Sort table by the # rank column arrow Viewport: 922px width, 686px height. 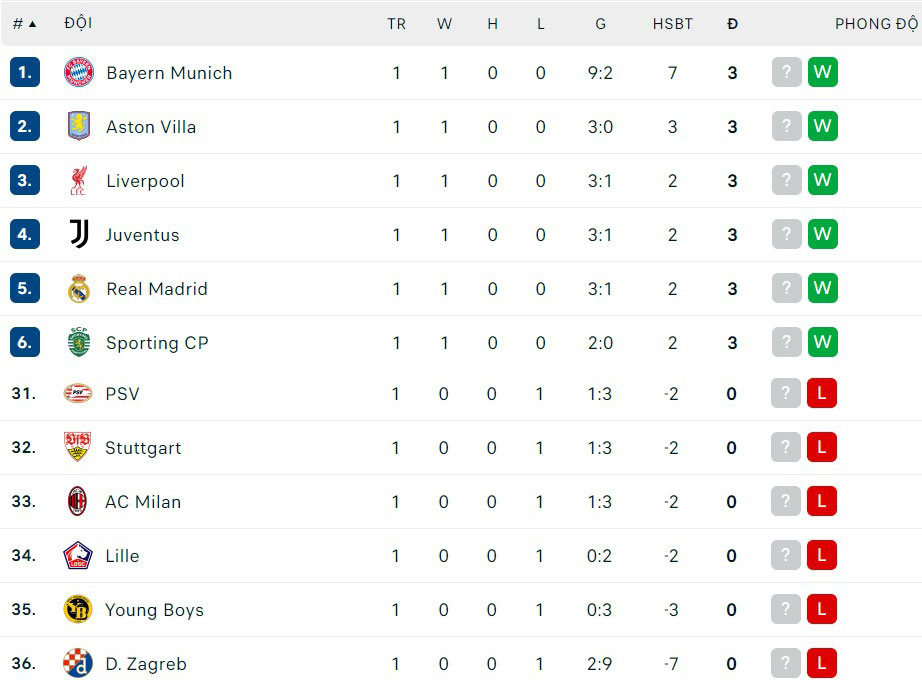(x=32, y=24)
